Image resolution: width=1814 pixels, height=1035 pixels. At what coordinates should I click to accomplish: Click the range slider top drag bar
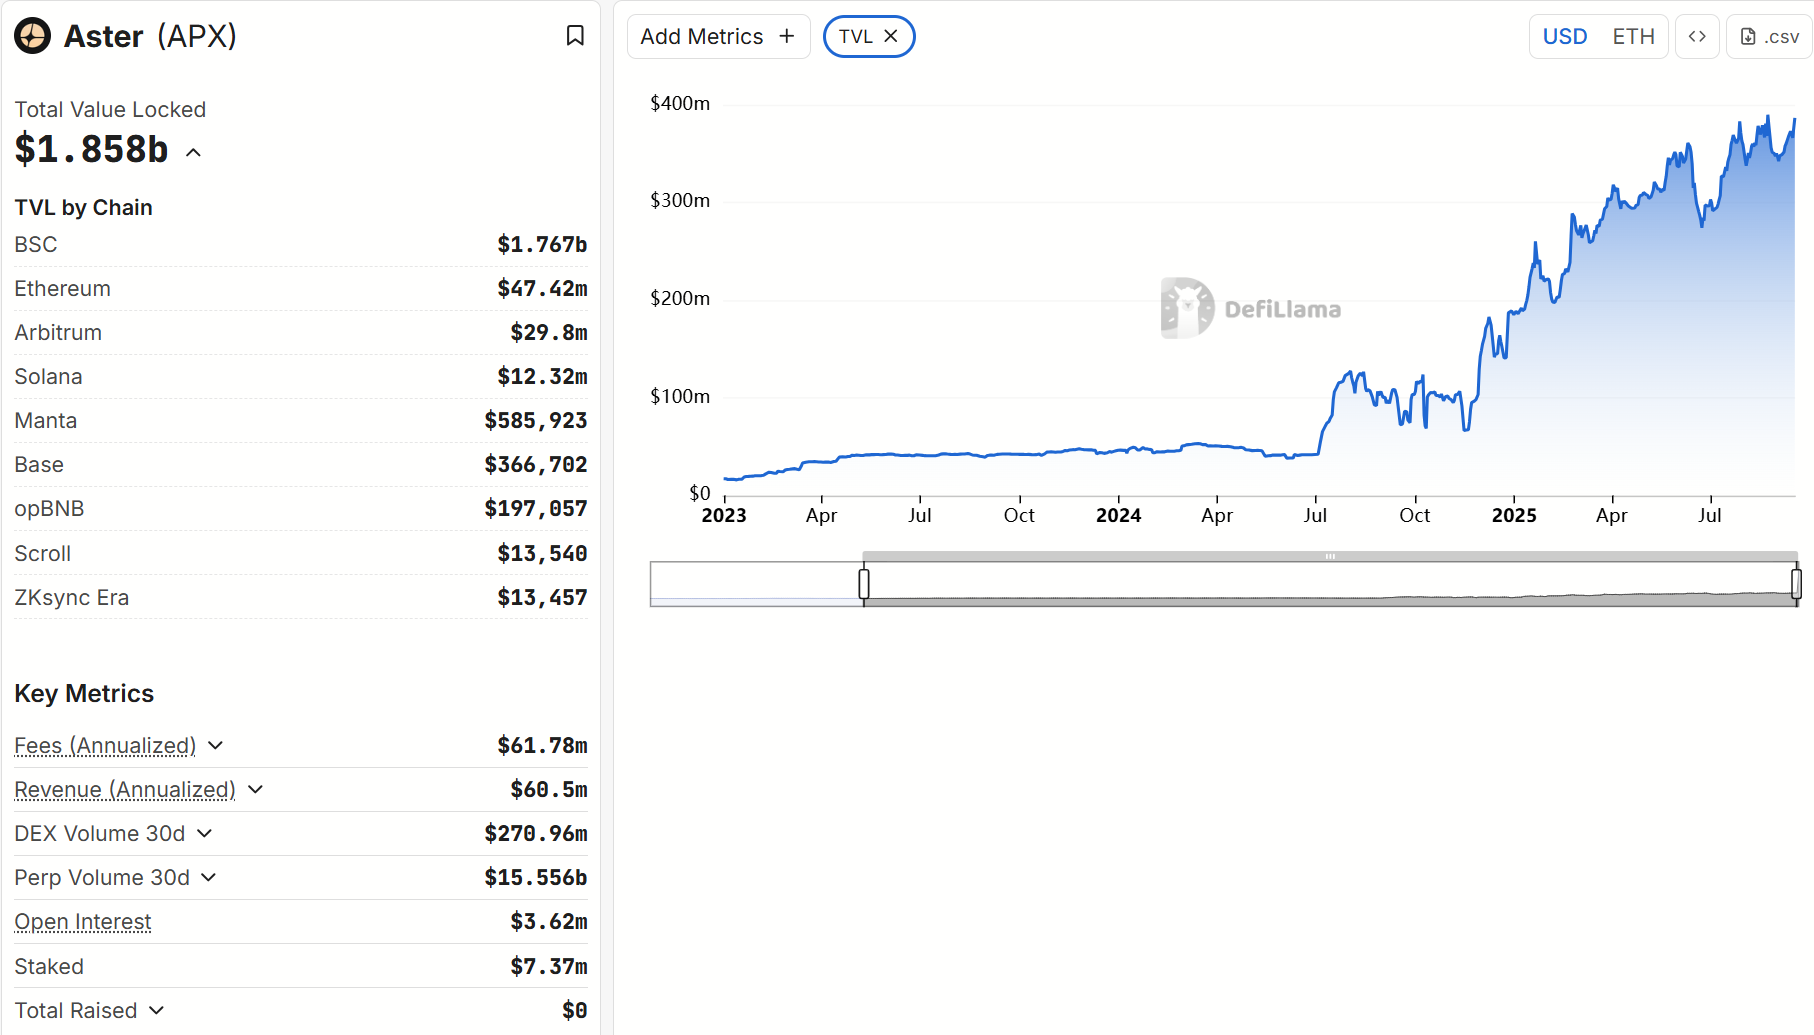[1330, 556]
